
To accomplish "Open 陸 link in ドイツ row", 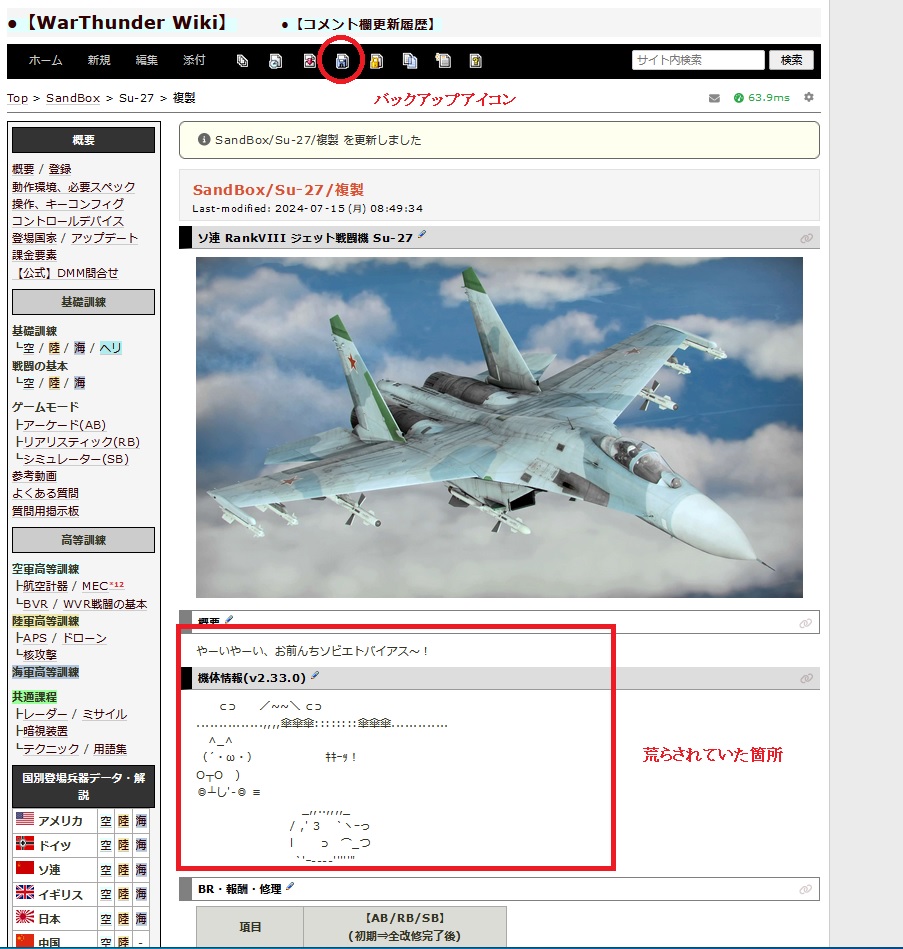I will coord(123,845).
